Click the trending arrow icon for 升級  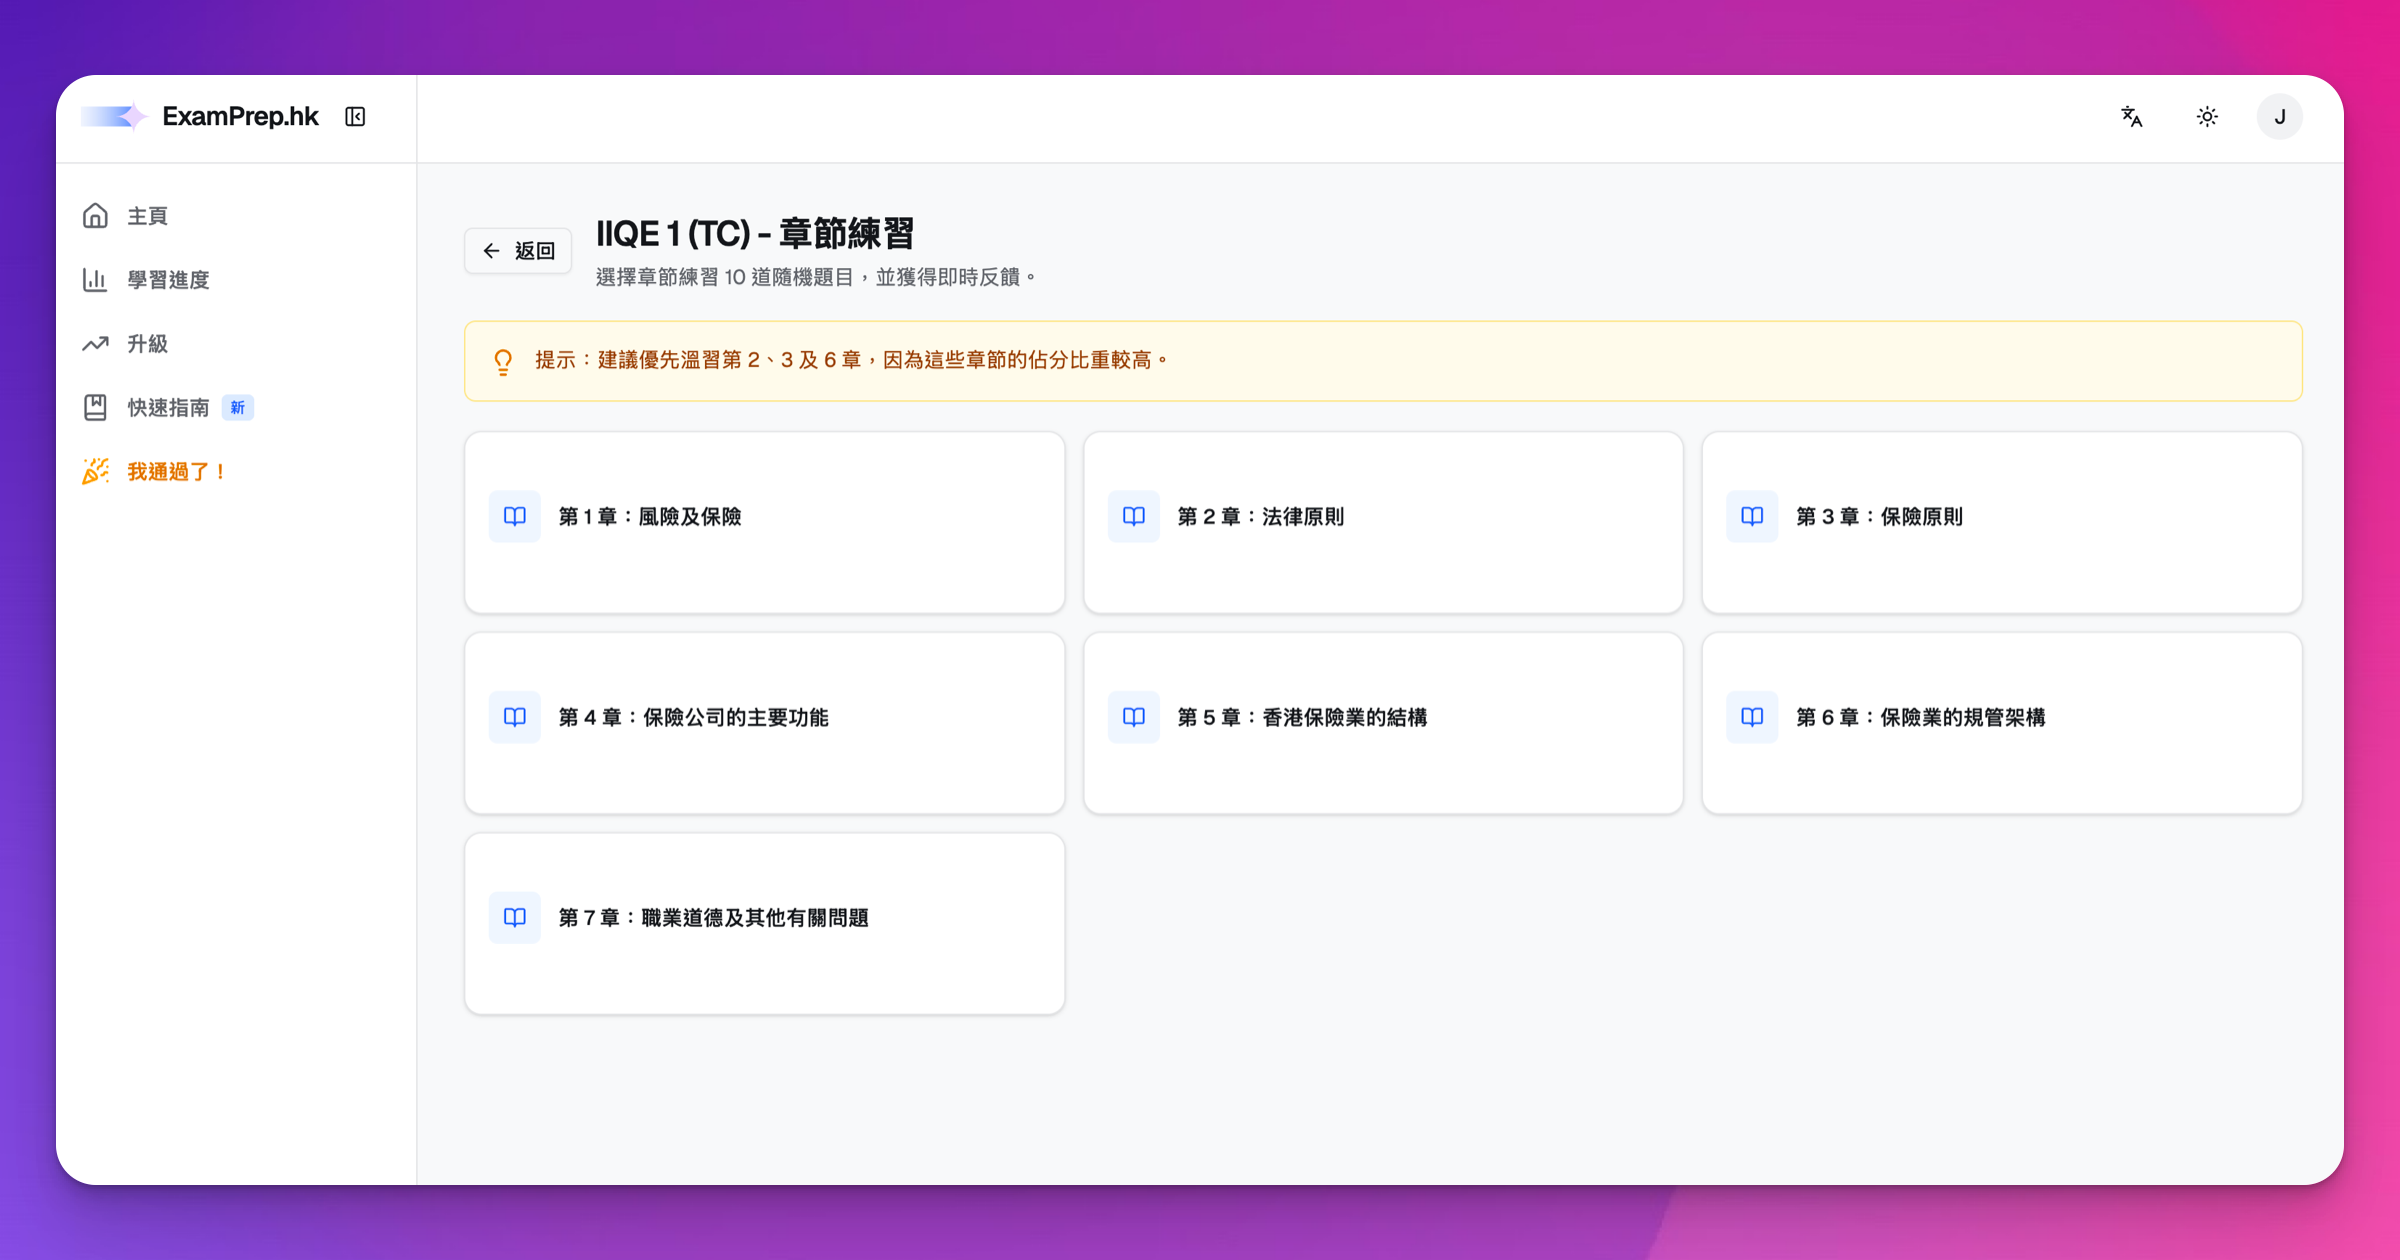pyautogui.click(x=95, y=344)
